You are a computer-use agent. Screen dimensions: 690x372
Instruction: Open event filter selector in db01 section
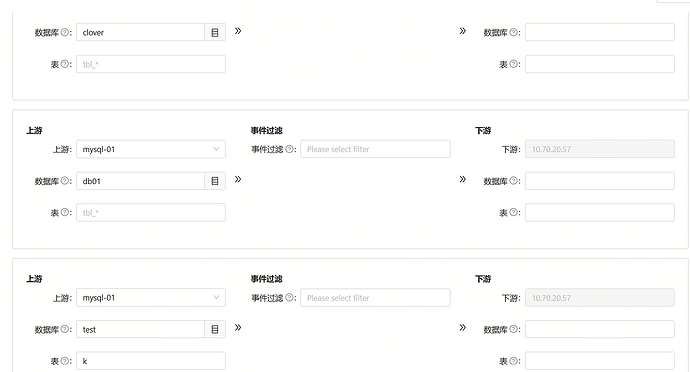(x=375, y=149)
